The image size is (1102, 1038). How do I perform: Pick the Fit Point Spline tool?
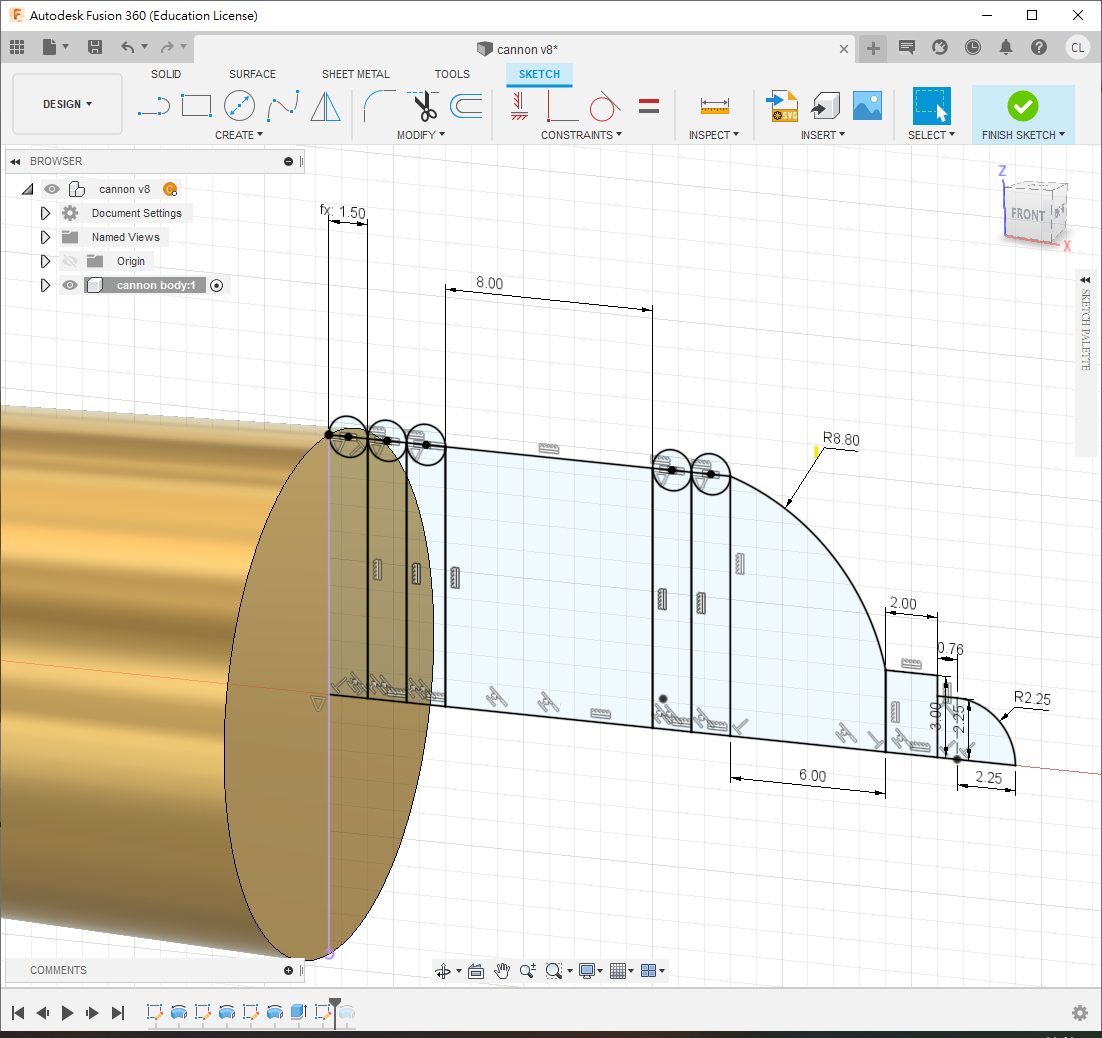point(282,105)
